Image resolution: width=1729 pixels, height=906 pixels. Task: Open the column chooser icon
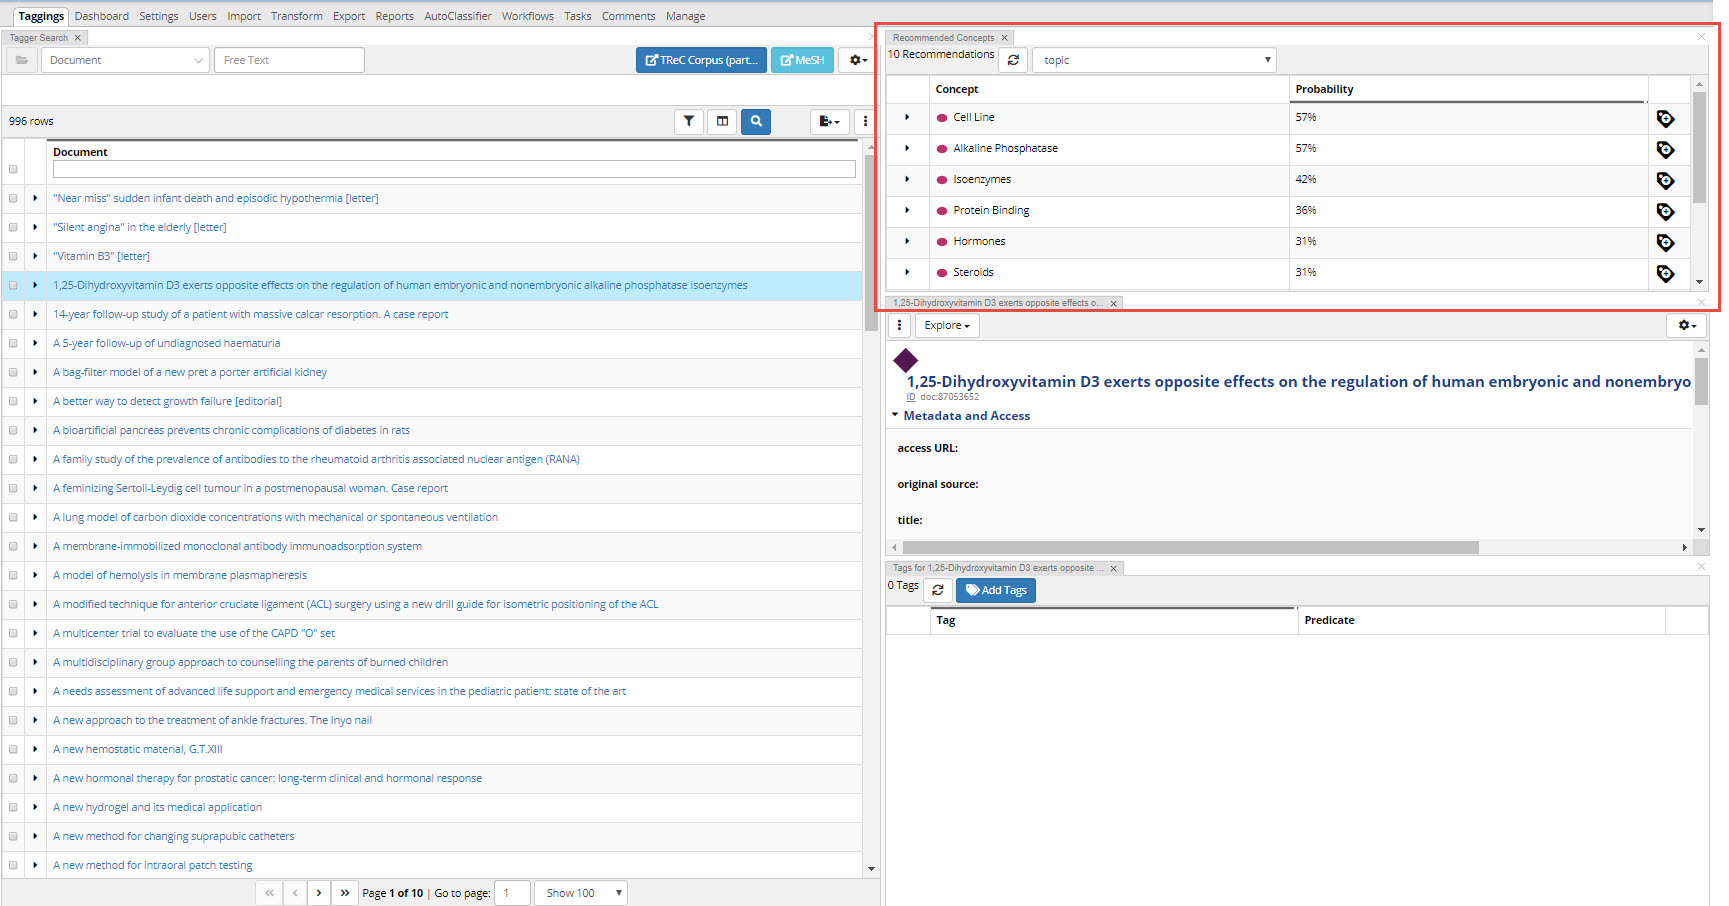[x=722, y=121]
